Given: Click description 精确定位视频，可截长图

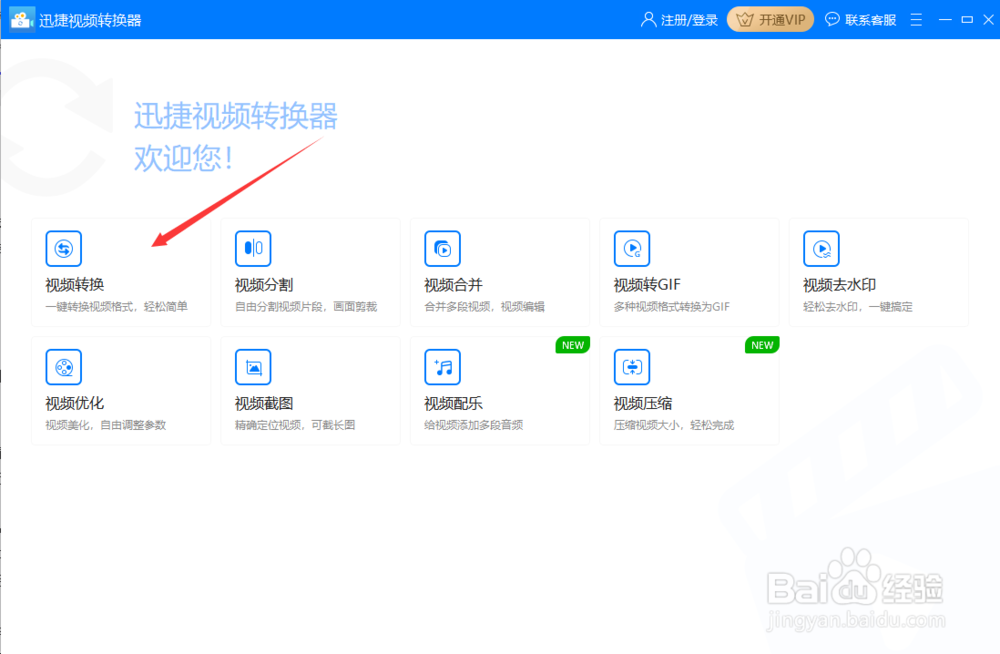Looking at the screenshot, I should (x=295, y=425).
